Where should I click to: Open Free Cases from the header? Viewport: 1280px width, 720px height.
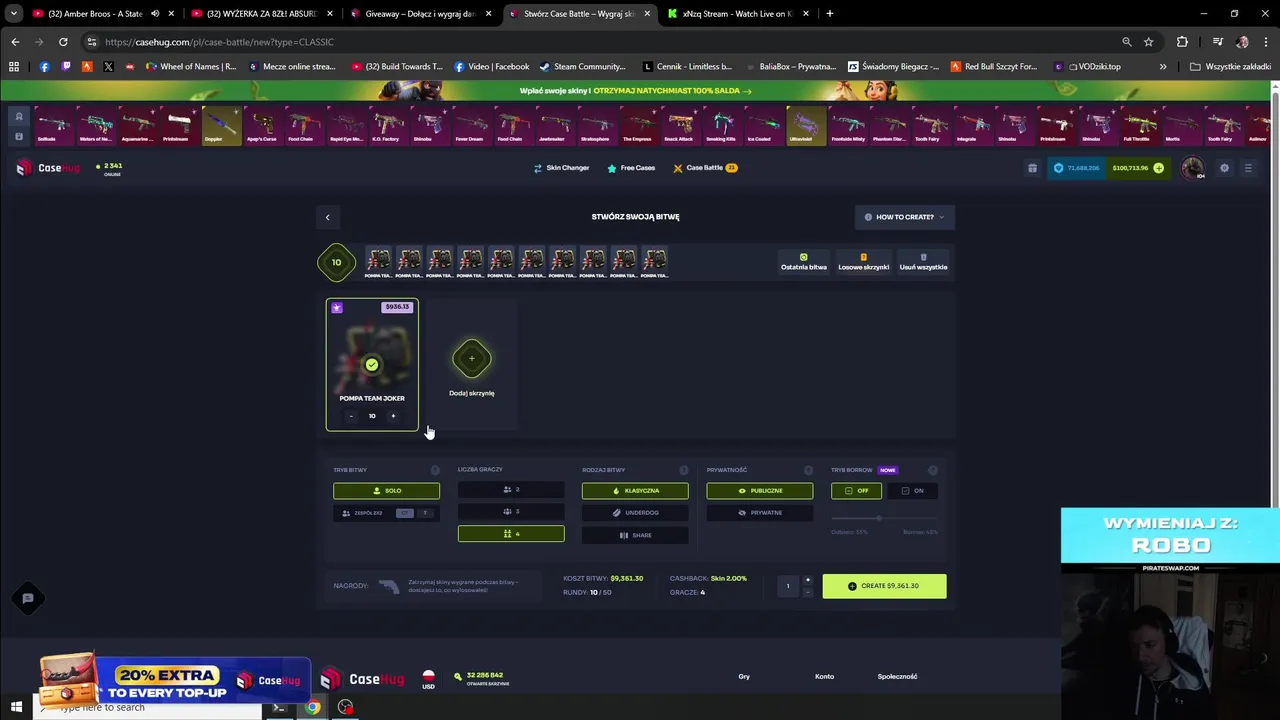(631, 168)
